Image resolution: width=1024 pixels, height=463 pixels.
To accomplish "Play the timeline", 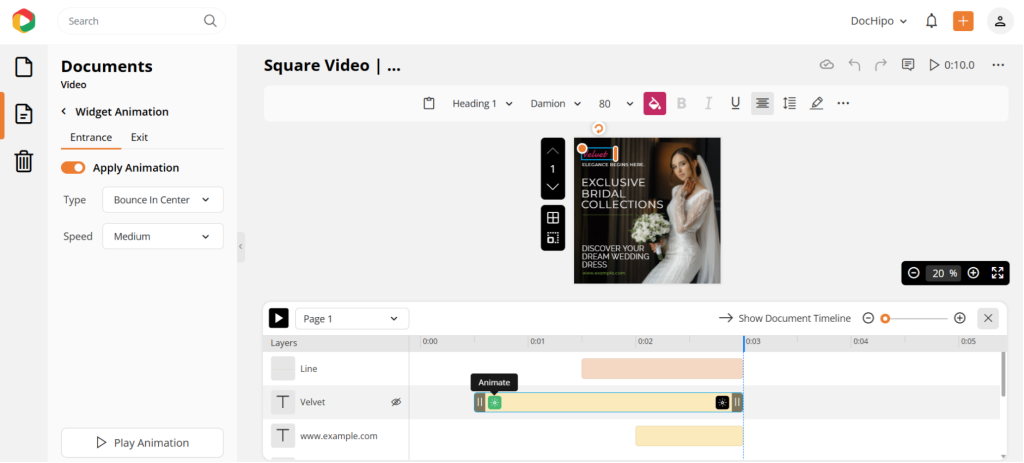I will [279, 319].
